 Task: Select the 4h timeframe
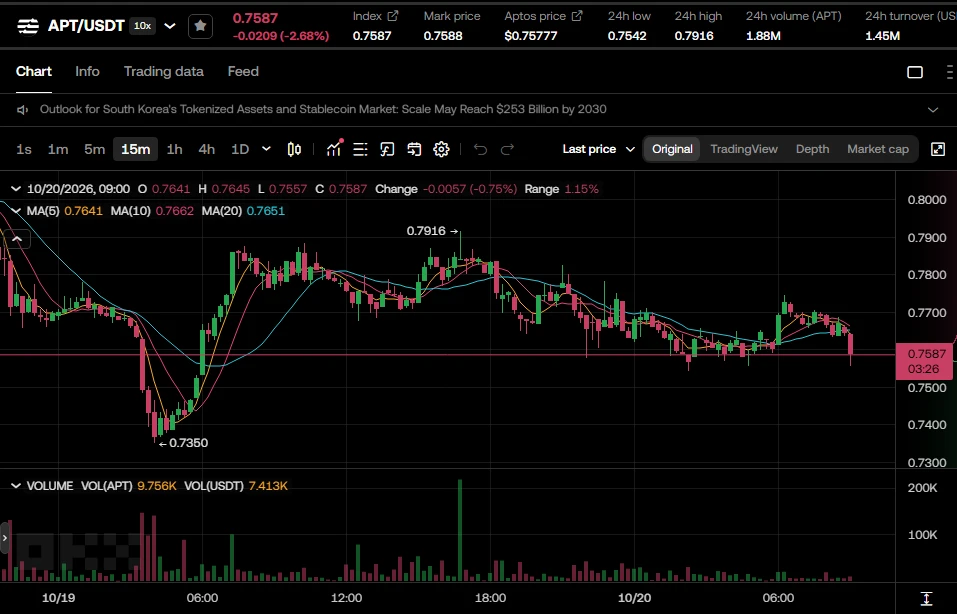[x=207, y=149]
